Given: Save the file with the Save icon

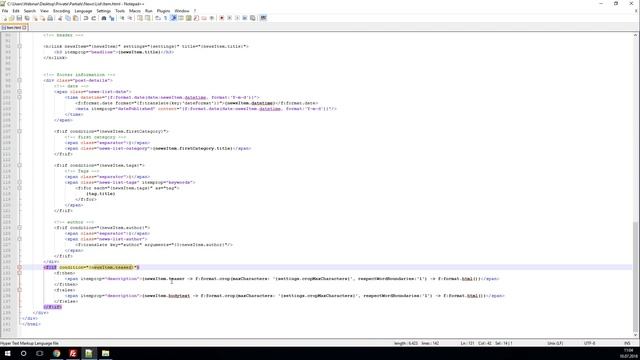Looking at the screenshot, I should point(19,18).
